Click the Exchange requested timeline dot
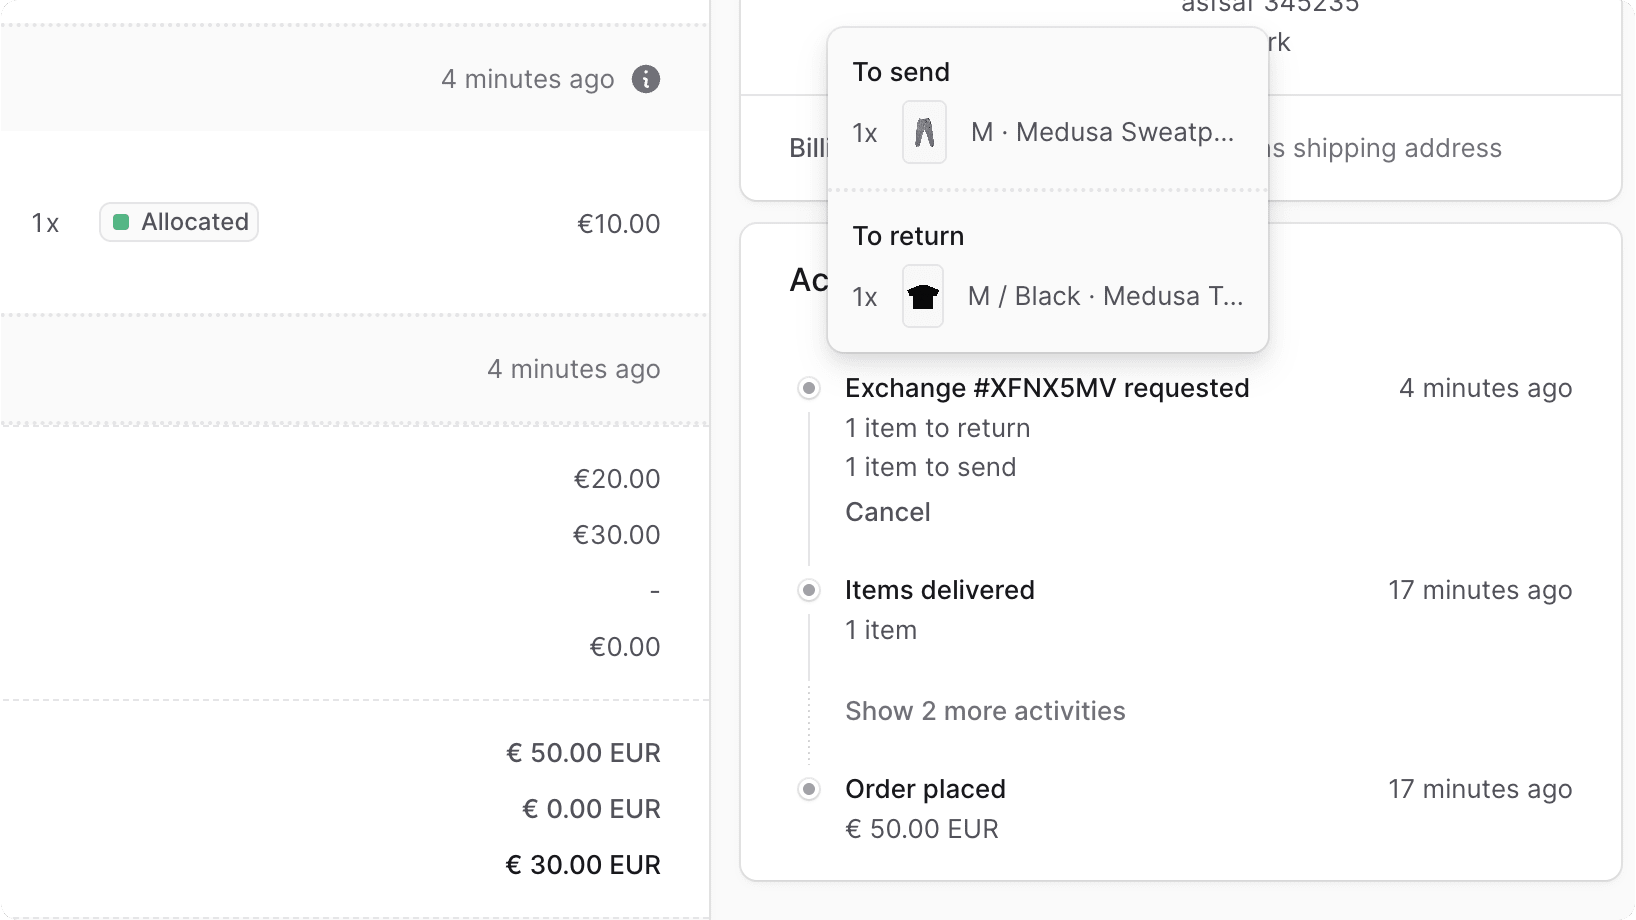1636x920 pixels. (808, 388)
